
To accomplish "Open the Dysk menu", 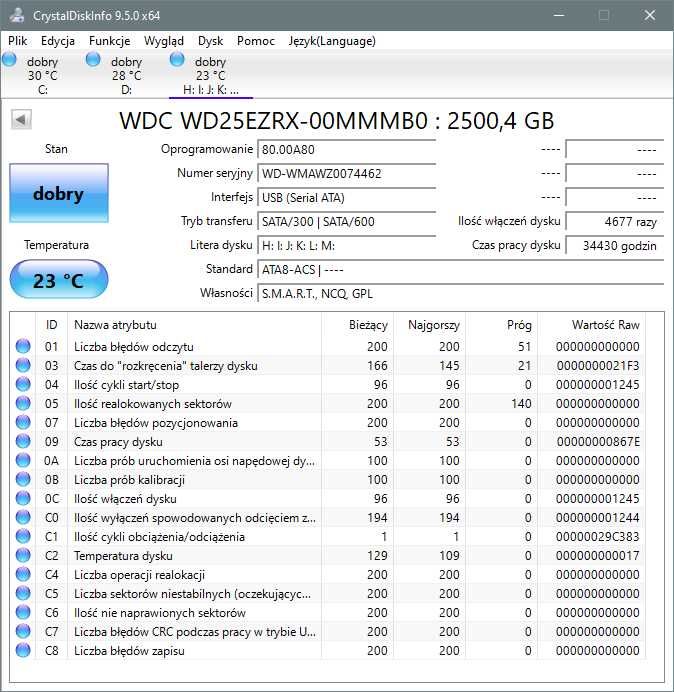I will tap(210, 41).
